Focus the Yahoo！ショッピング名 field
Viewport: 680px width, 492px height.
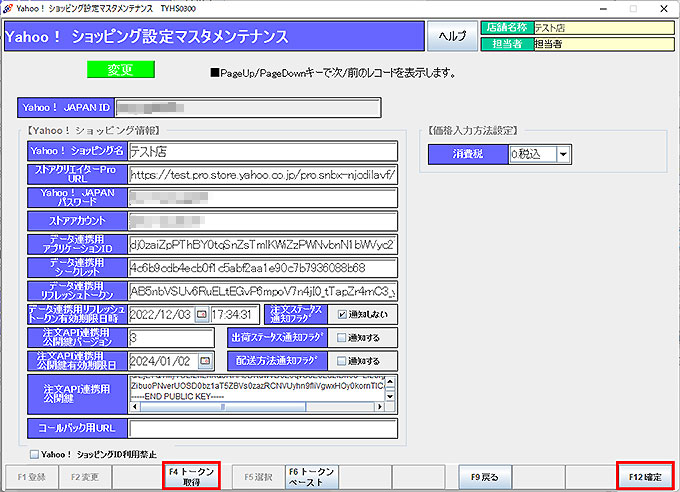click(x=263, y=151)
